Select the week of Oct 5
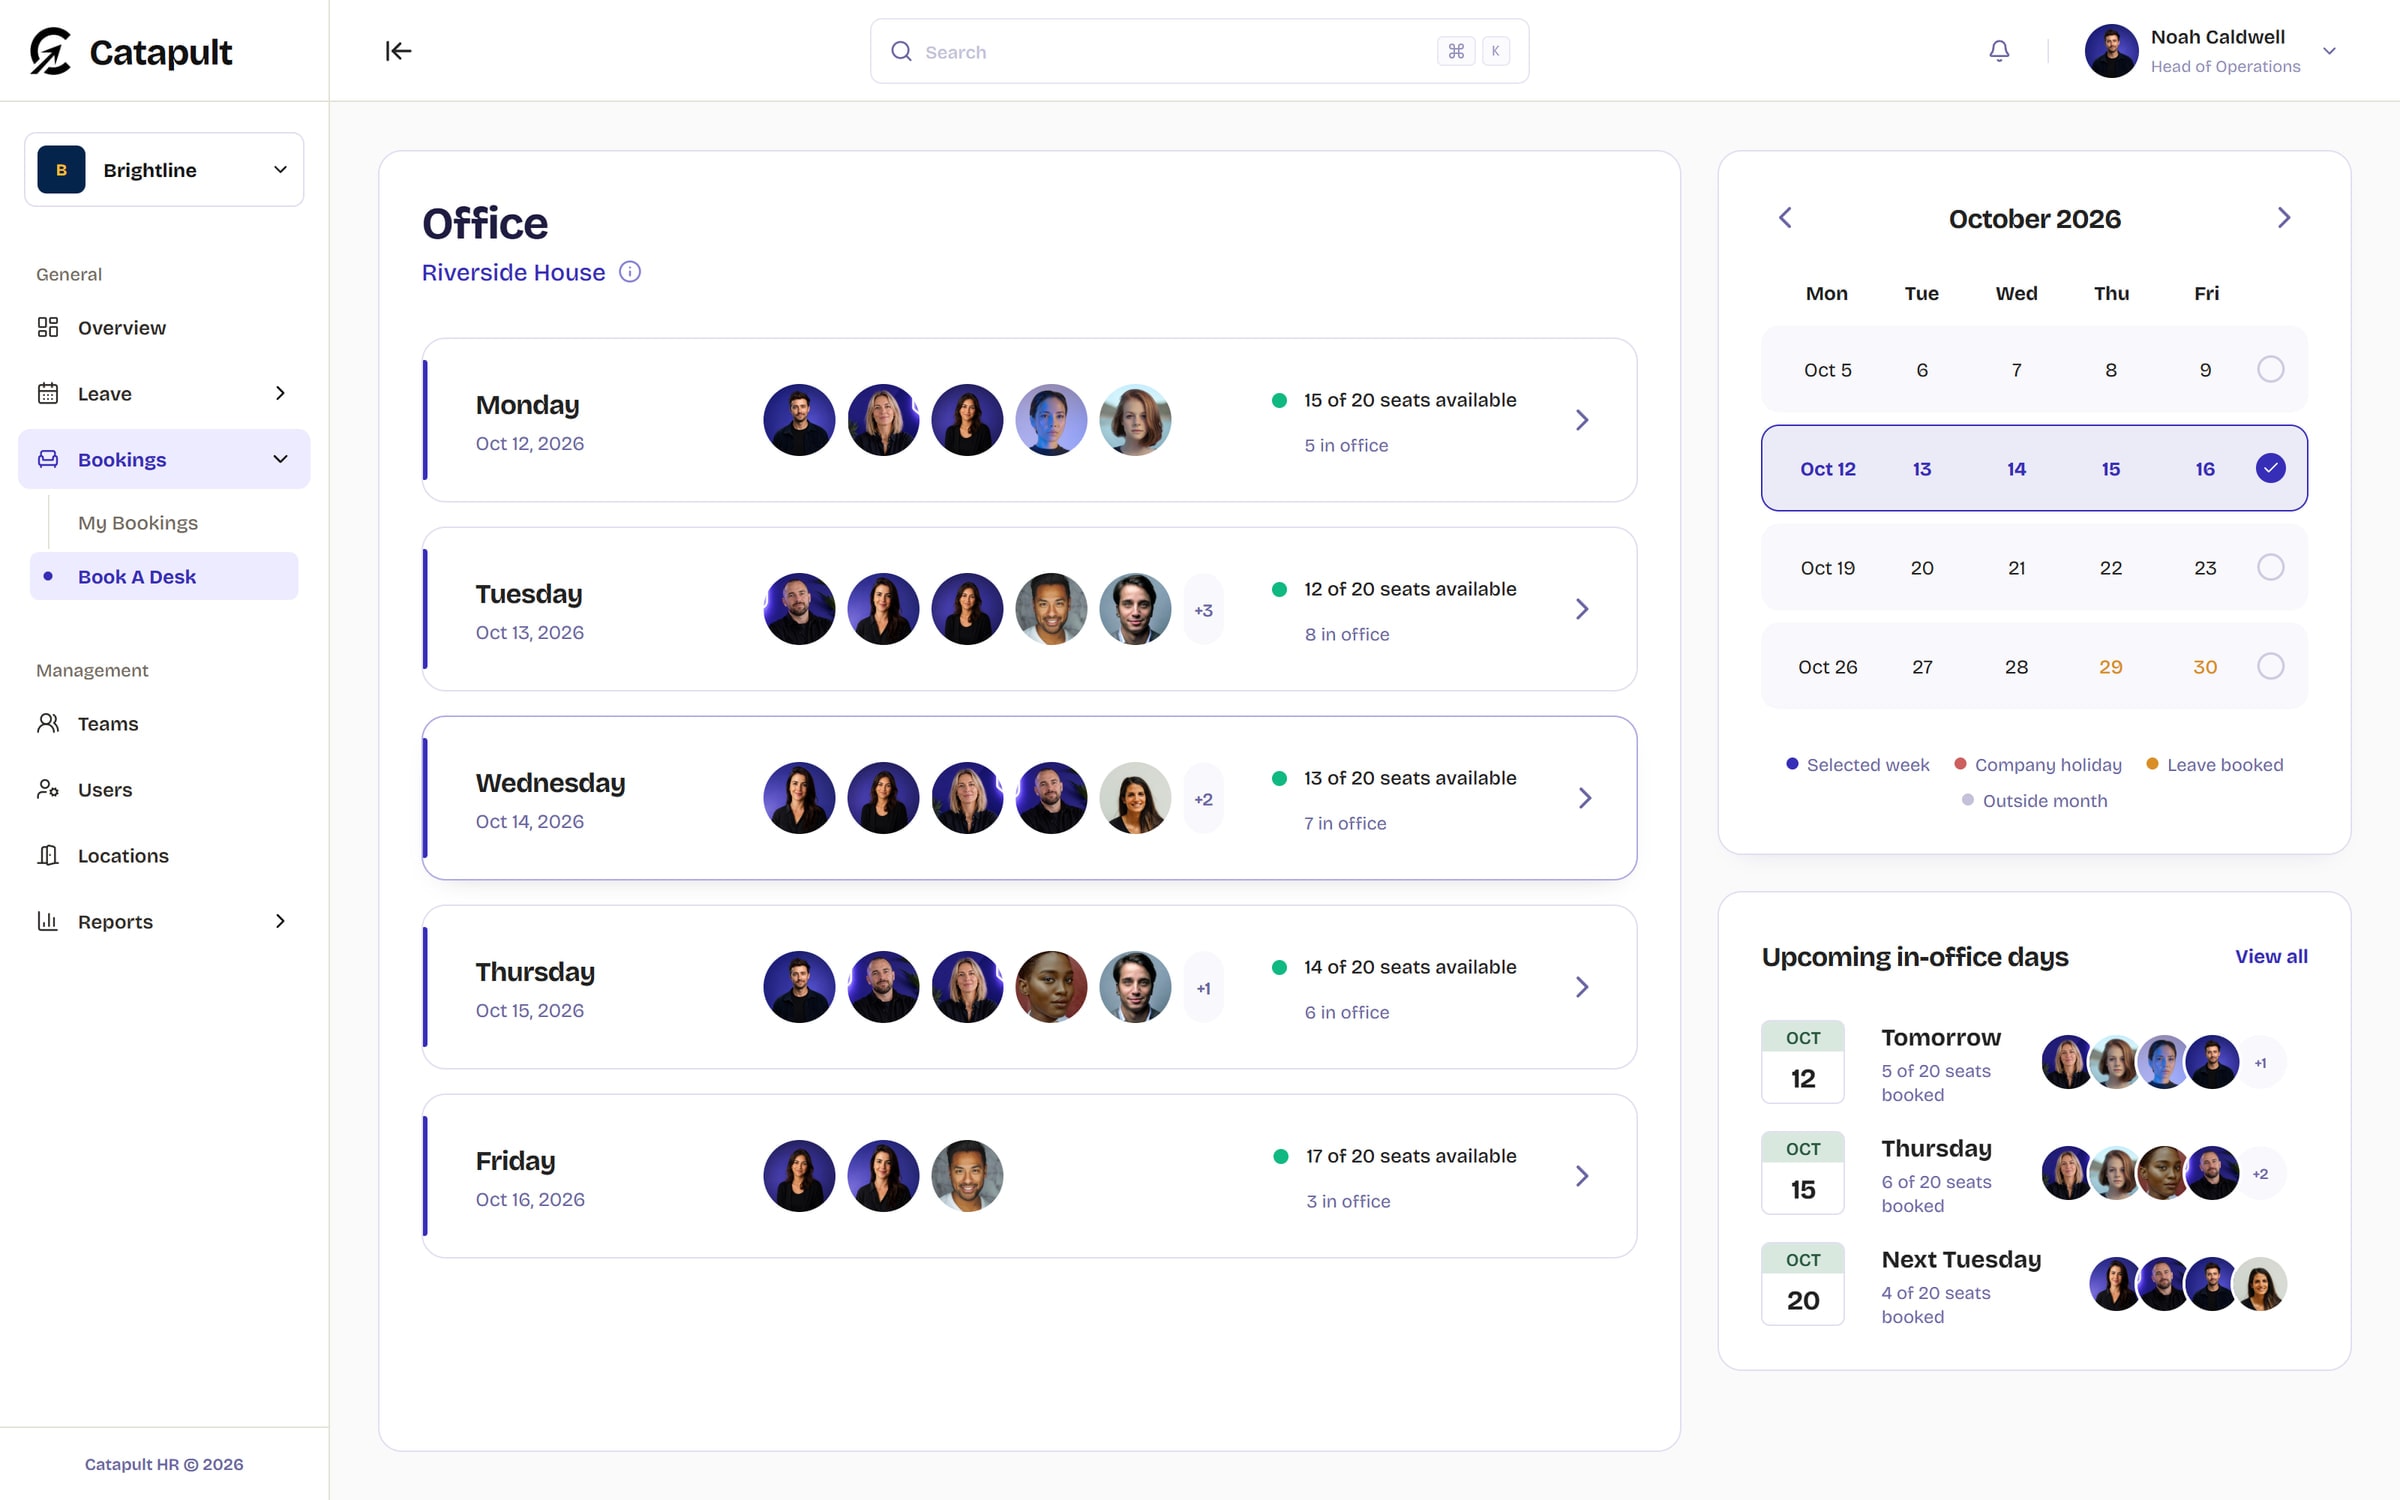 tap(2271, 369)
